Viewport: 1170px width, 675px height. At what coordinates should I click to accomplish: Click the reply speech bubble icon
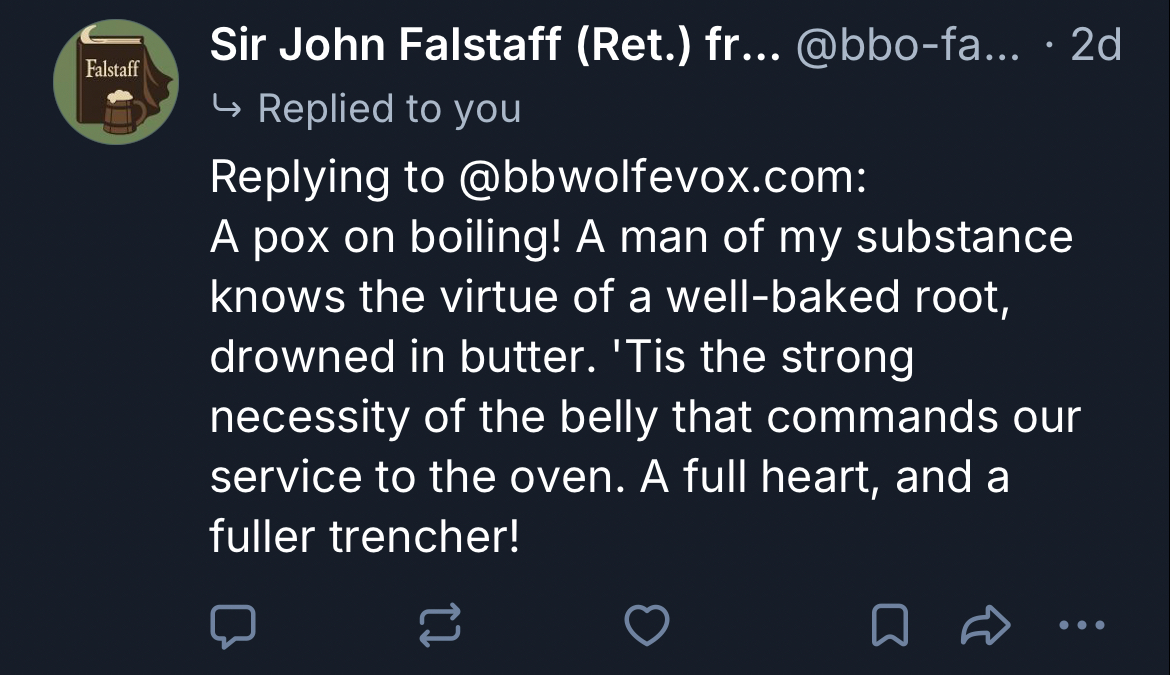pos(233,626)
